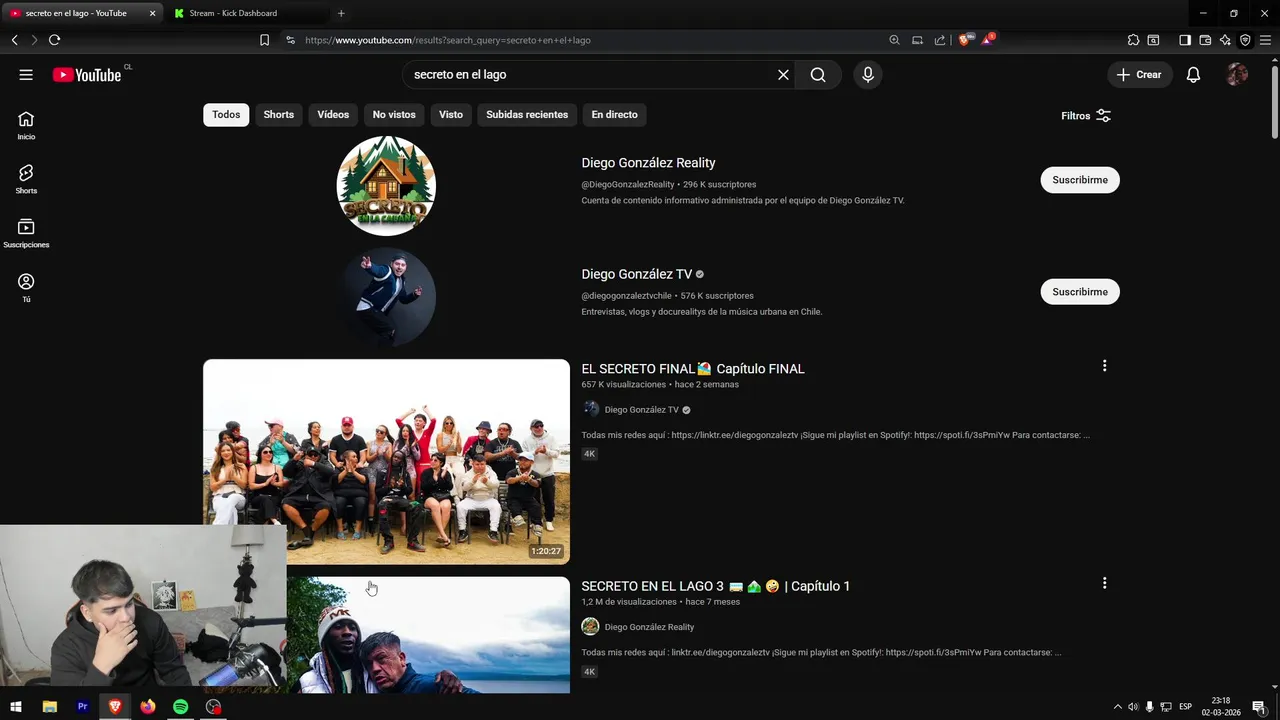Screen dimensions: 1280x720
Task: Select the Shorts filter chip
Action: (x=279, y=114)
